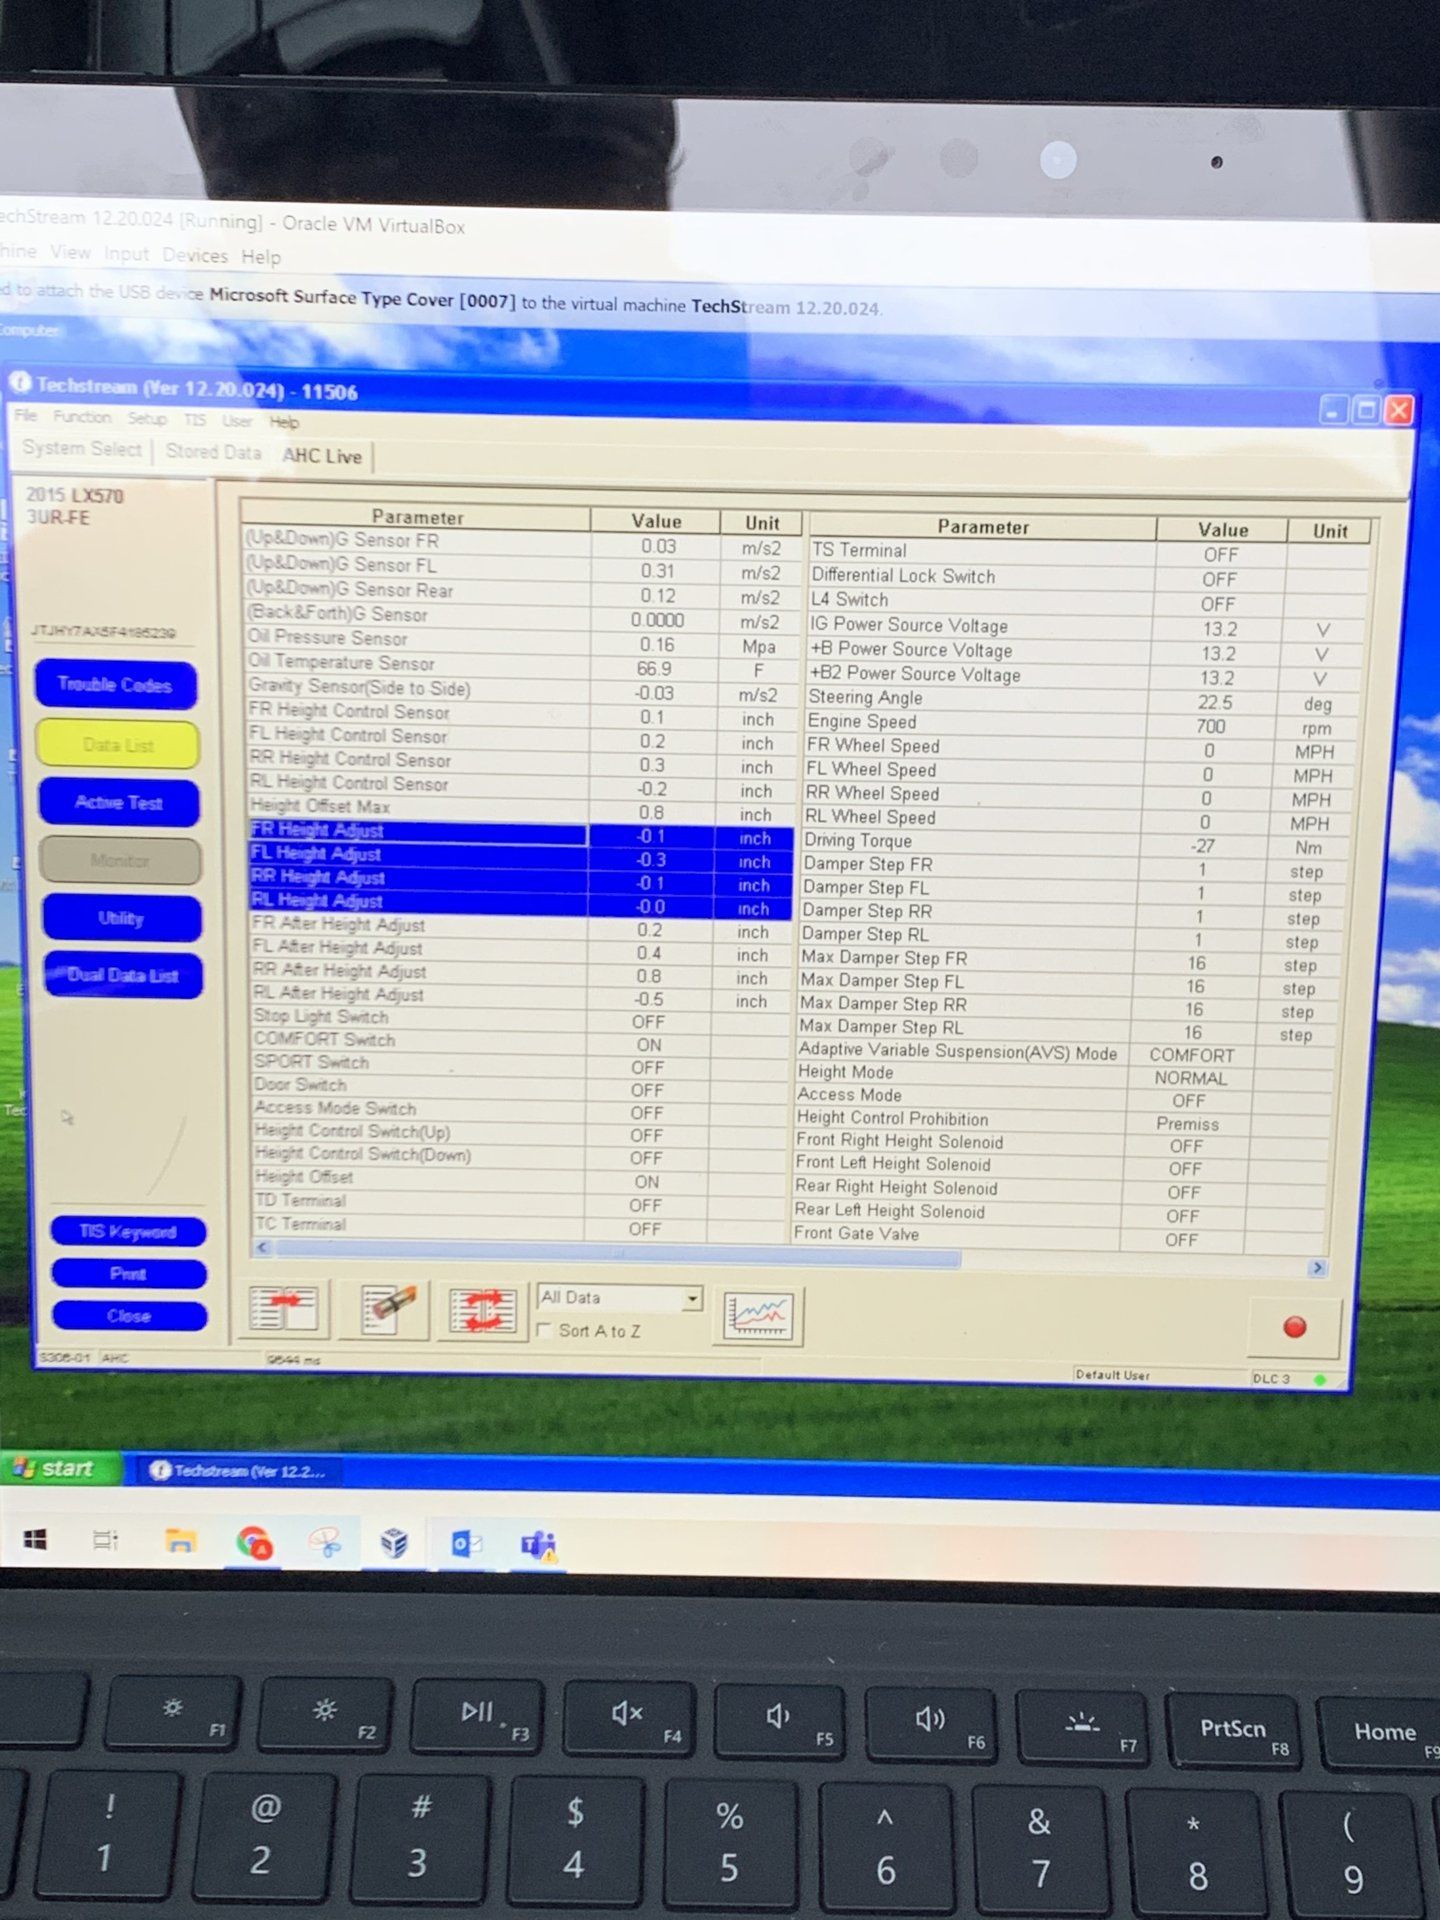Click the pinwheel icon next to Chrome
1440x1920 pixels.
coord(325,1543)
